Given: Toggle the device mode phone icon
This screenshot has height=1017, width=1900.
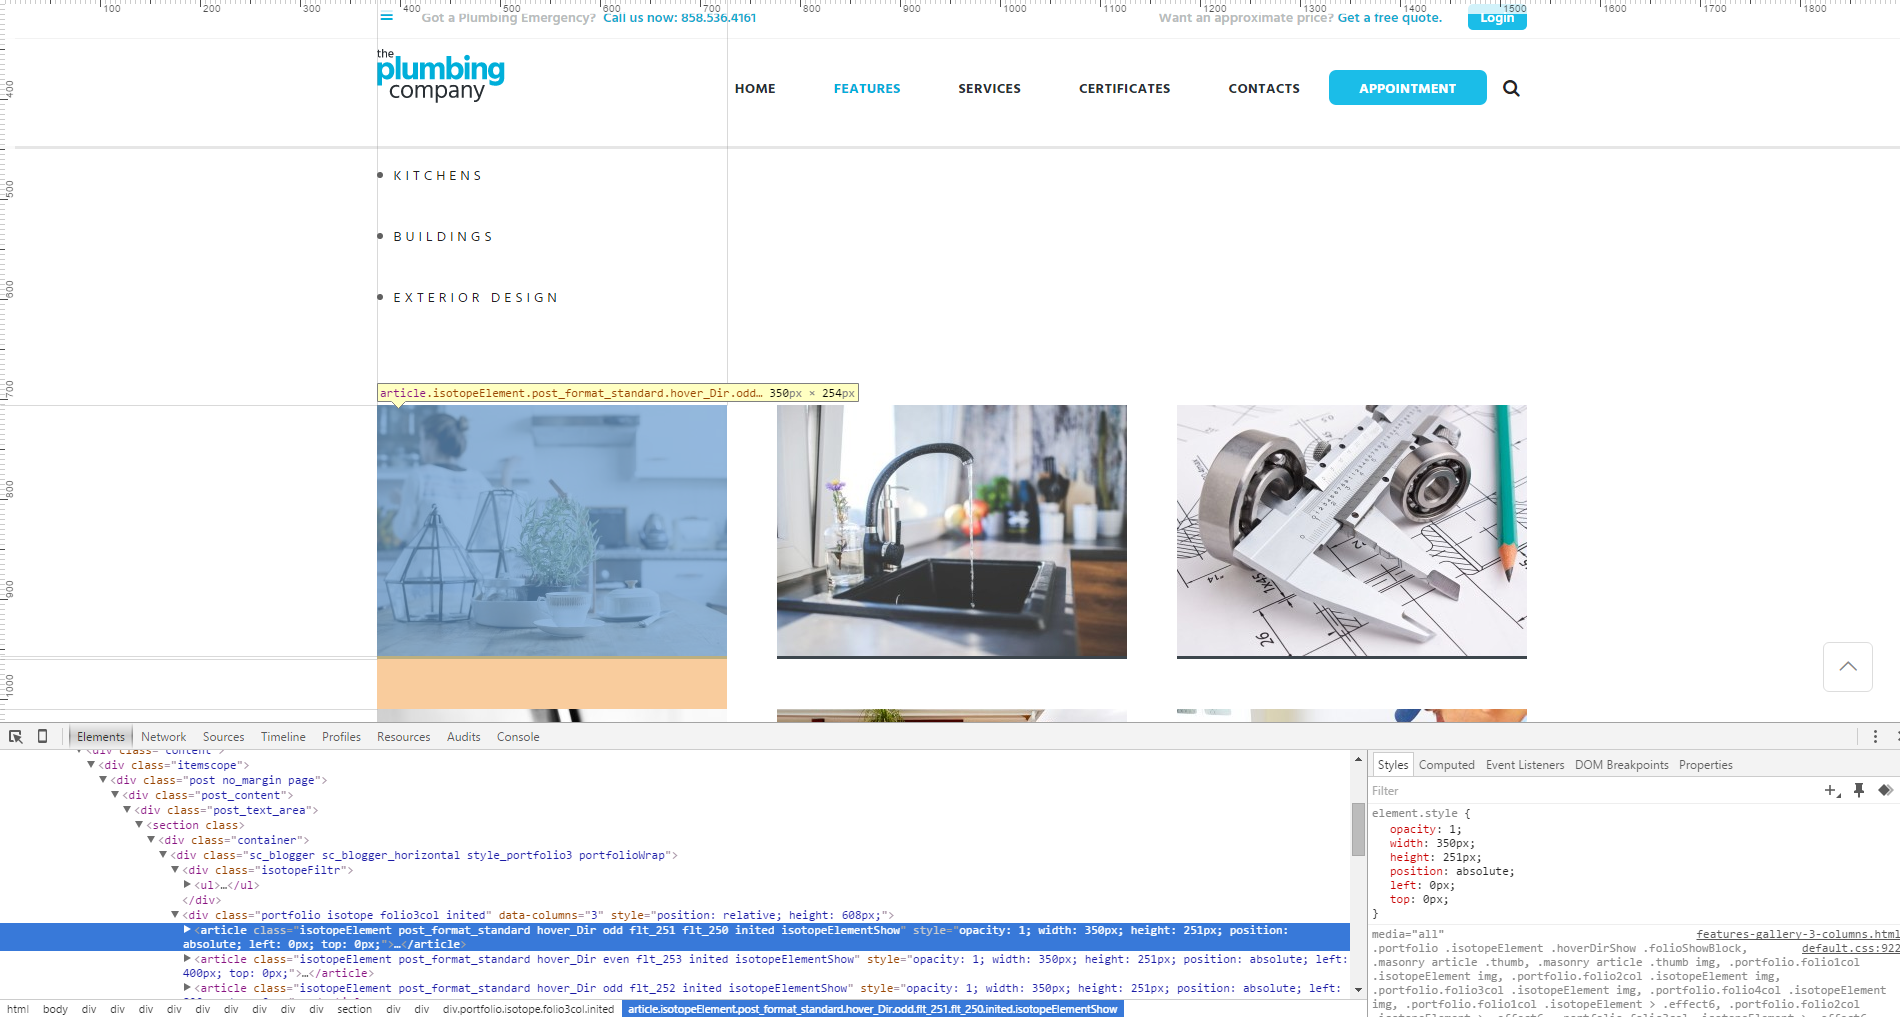Looking at the screenshot, I should 42,736.
